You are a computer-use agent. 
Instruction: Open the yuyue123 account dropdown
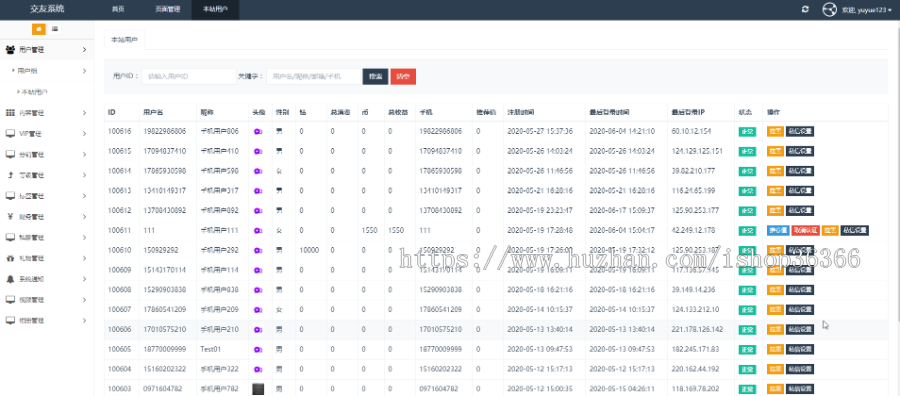pyautogui.click(x=866, y=10)
